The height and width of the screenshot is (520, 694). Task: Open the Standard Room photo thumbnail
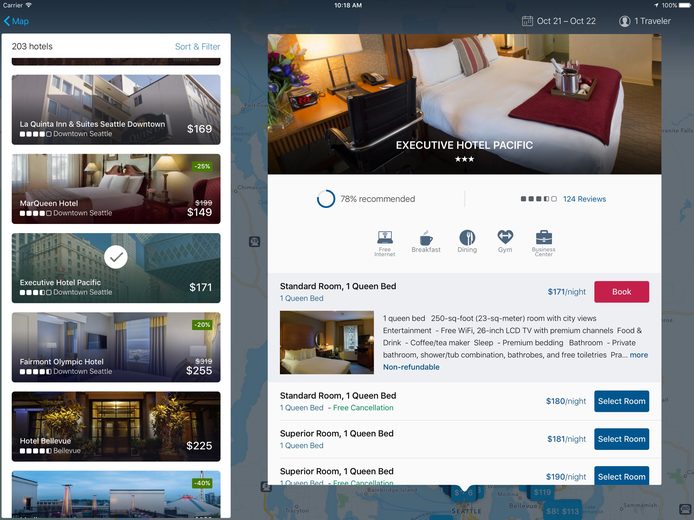327,343
